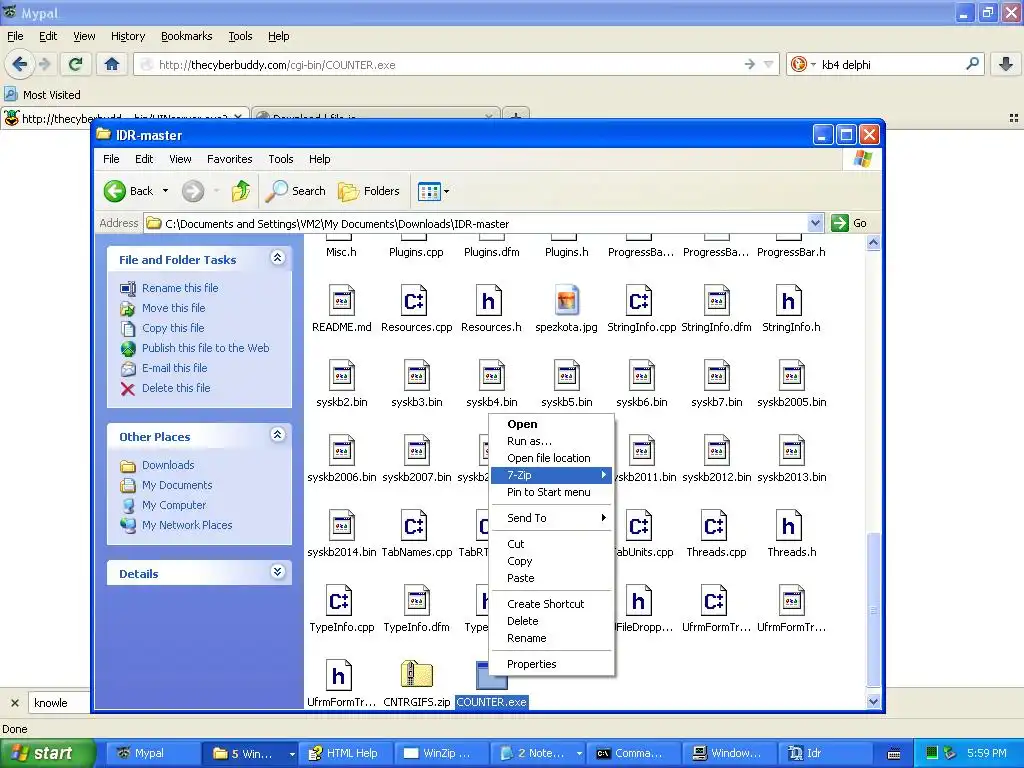Click Move this file link
The image size is (1024, 768).
point(174,308)
